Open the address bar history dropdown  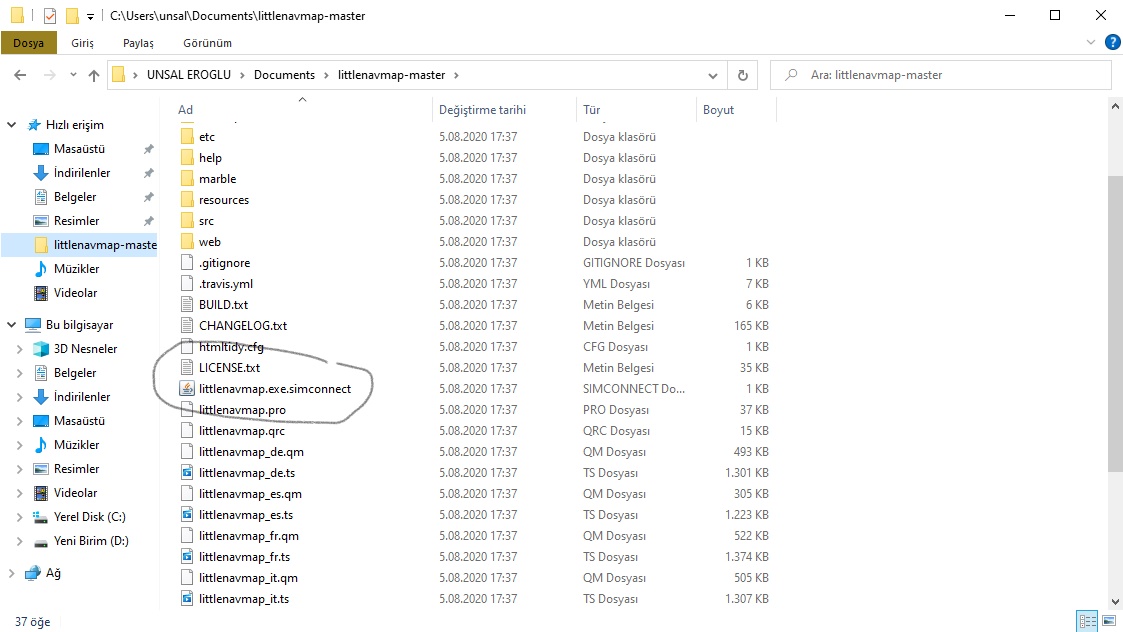tap(713, 75)
